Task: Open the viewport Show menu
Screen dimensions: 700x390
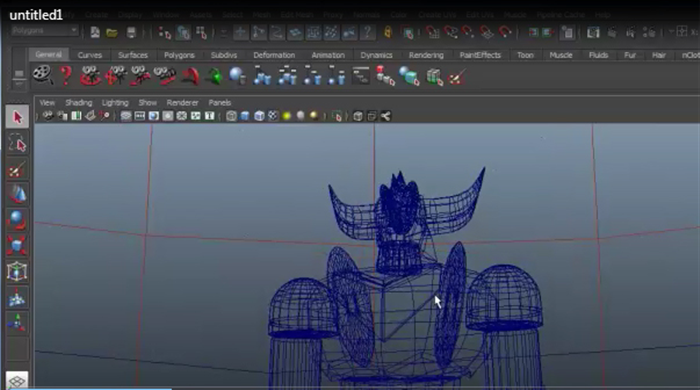Action: [147, 103]
